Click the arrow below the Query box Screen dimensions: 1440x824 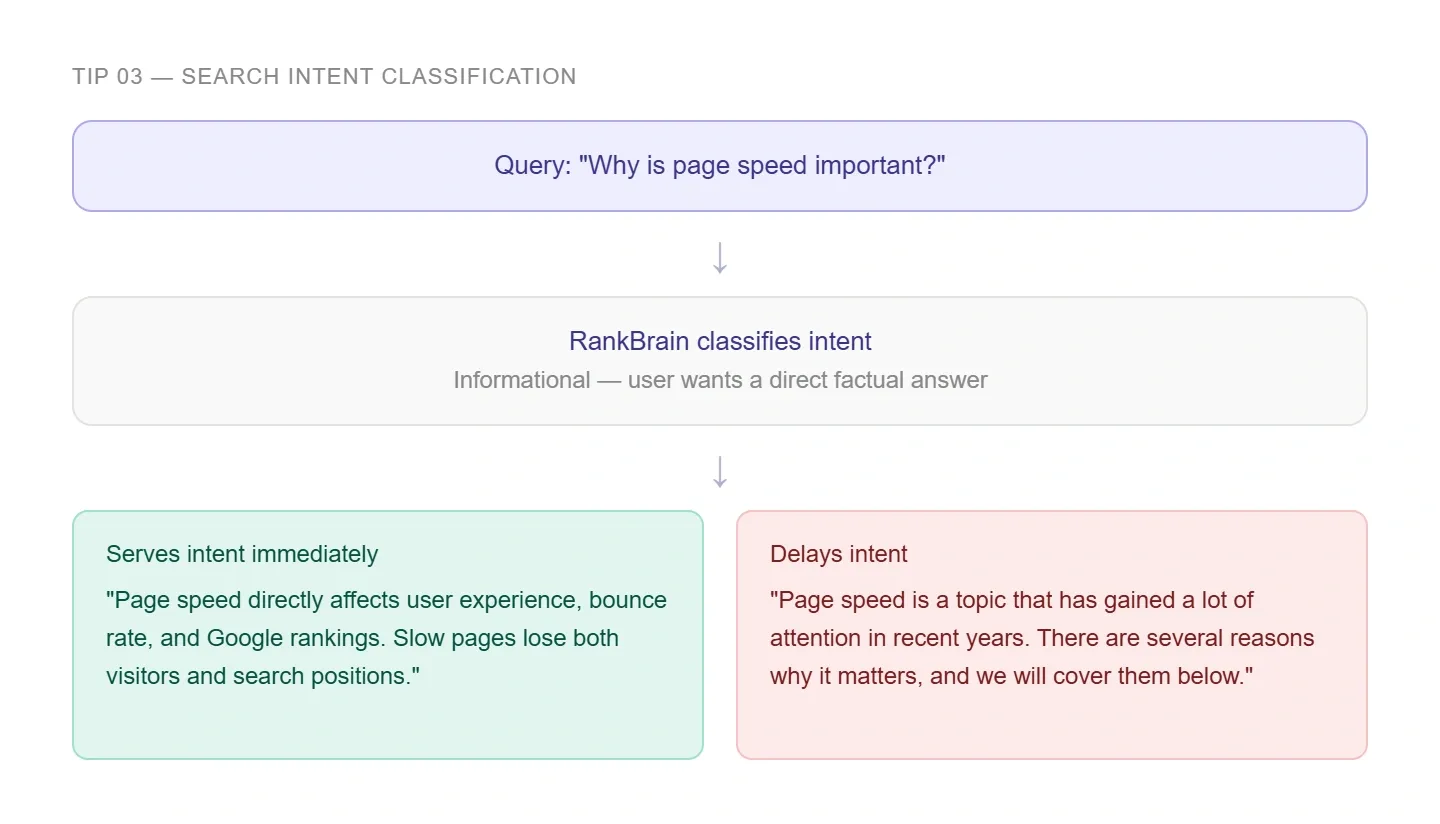(720, 257)
